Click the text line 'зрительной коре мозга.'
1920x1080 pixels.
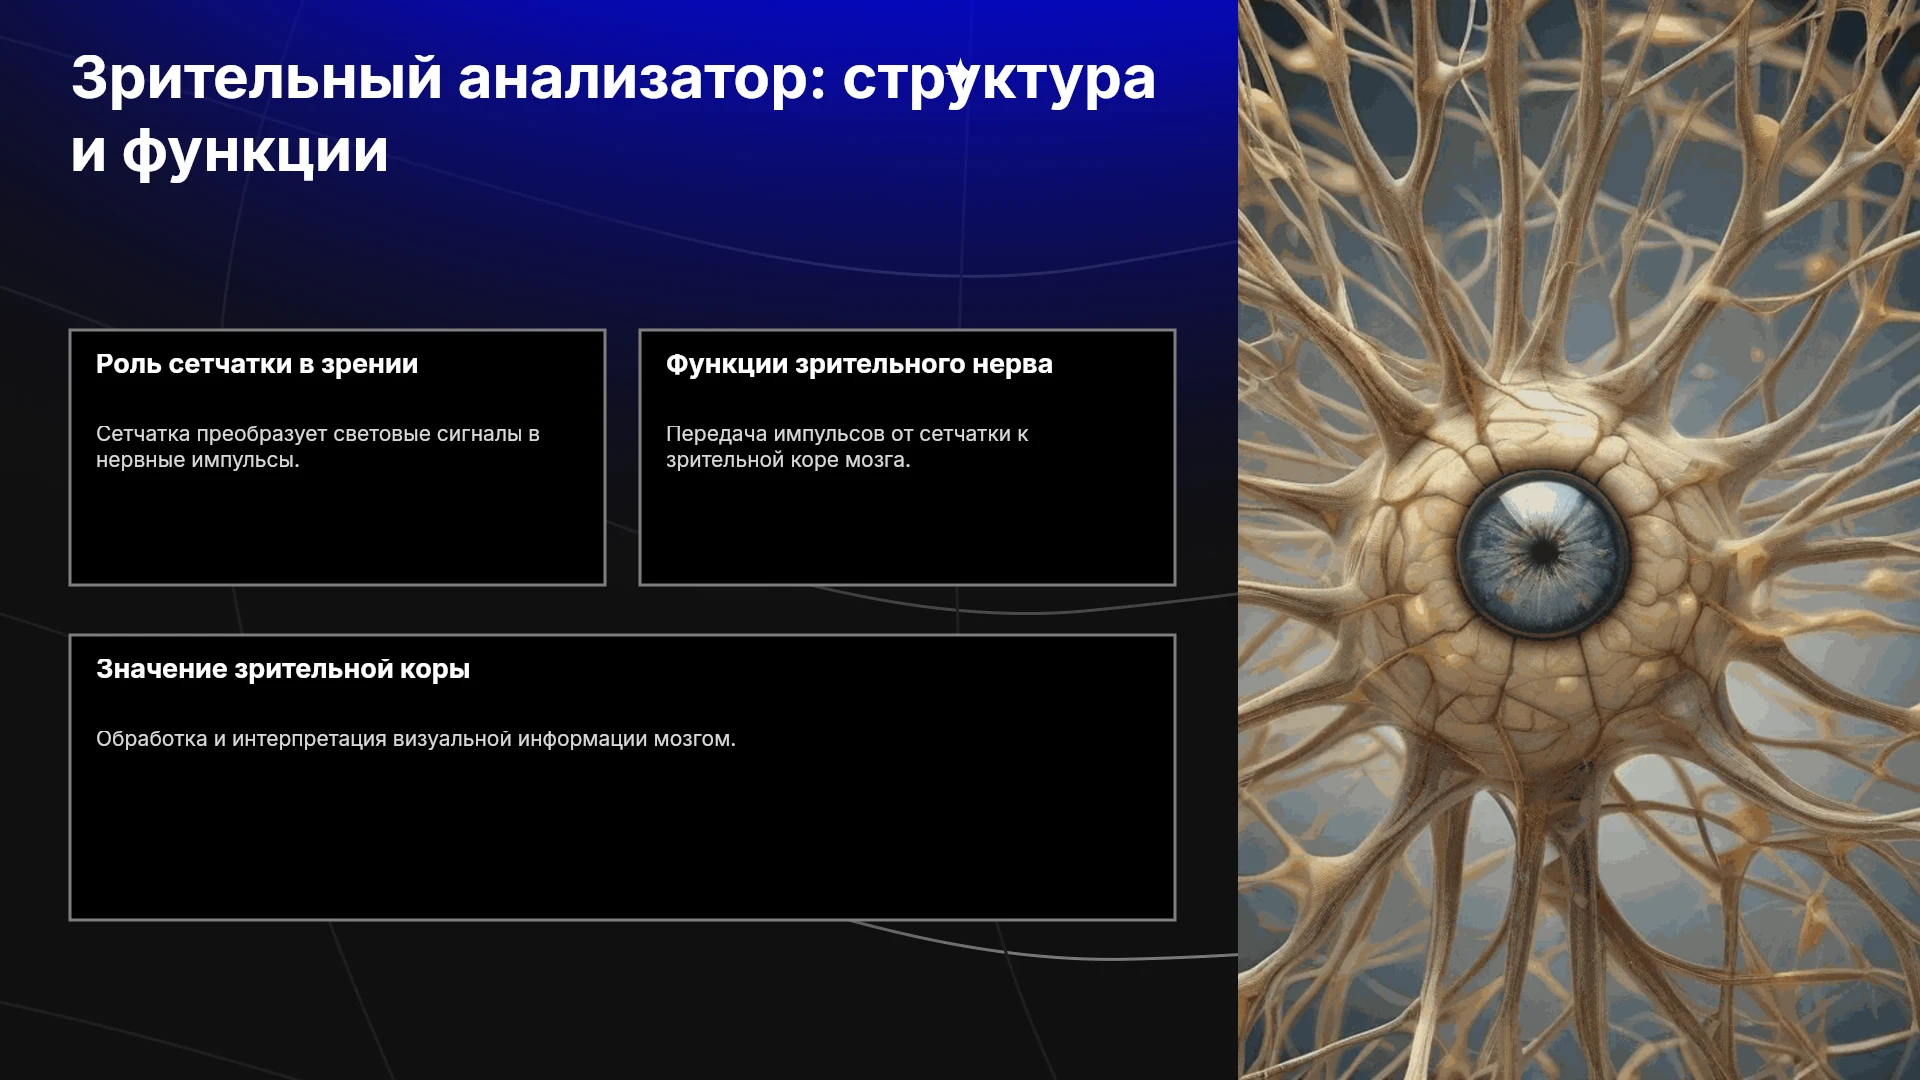tap(788, 460)
